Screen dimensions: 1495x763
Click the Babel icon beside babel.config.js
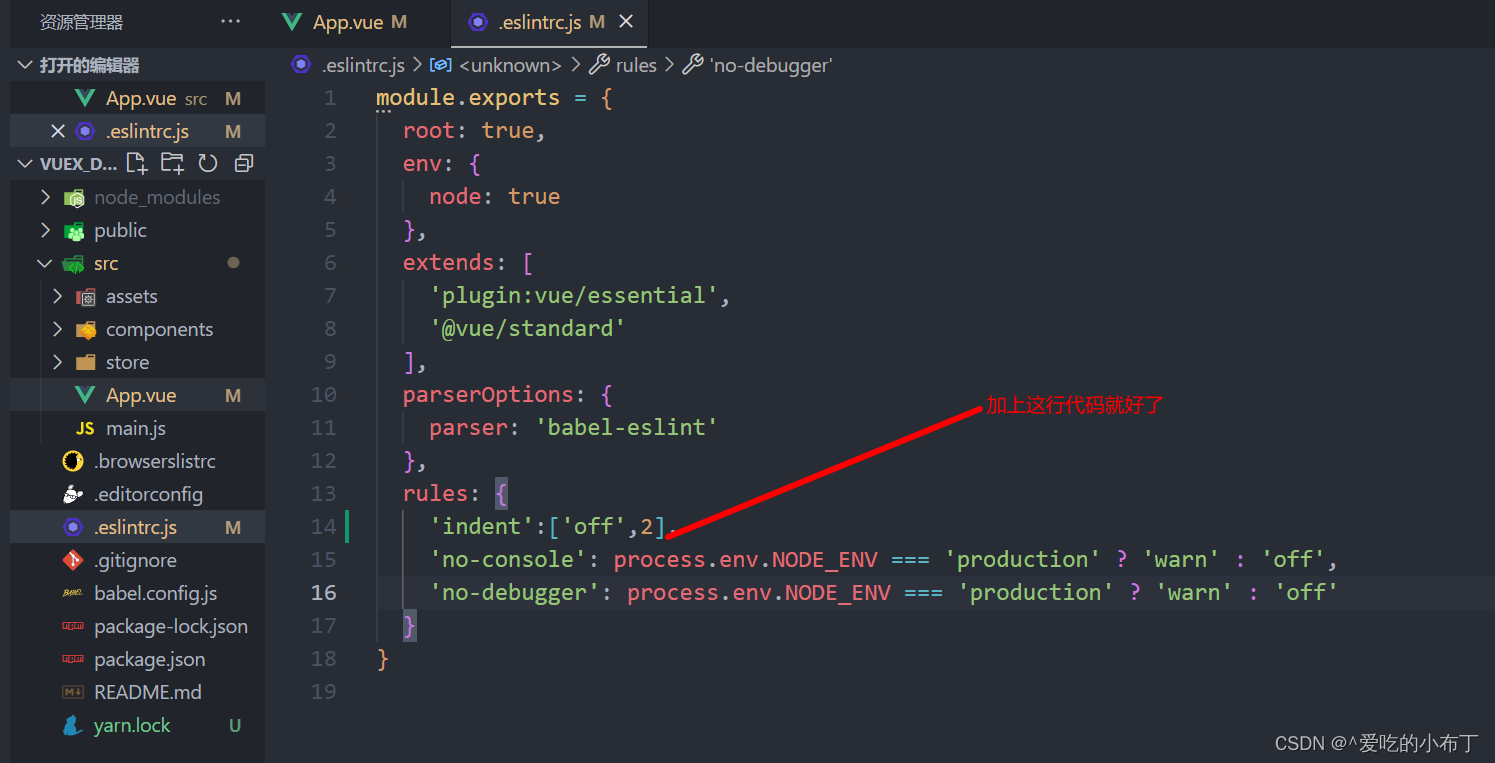pos(72,593)
